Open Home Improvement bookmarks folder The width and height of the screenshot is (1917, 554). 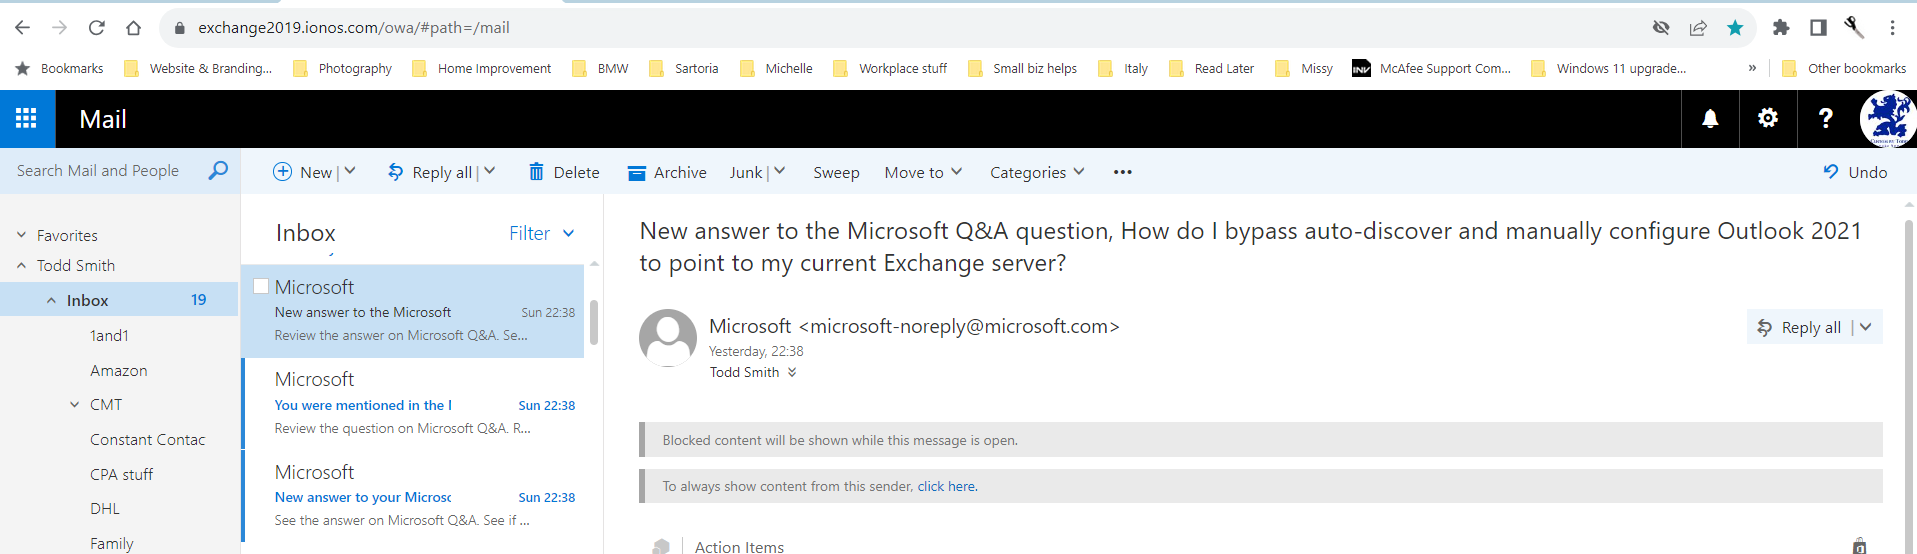[x=481, y=68]
